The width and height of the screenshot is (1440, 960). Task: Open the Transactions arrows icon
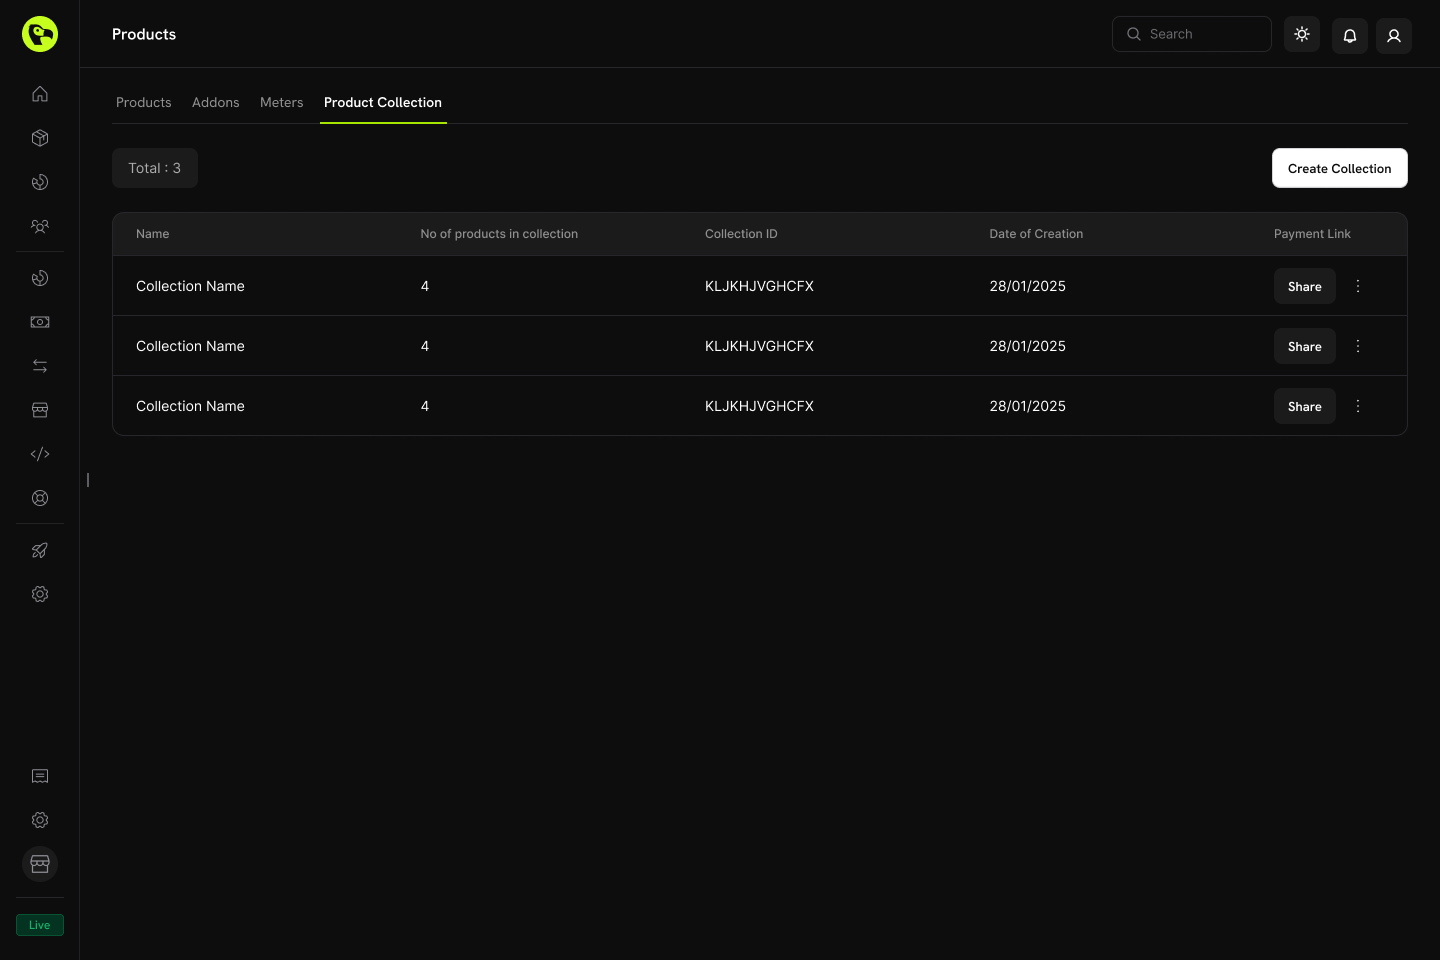tap(40, 366)
